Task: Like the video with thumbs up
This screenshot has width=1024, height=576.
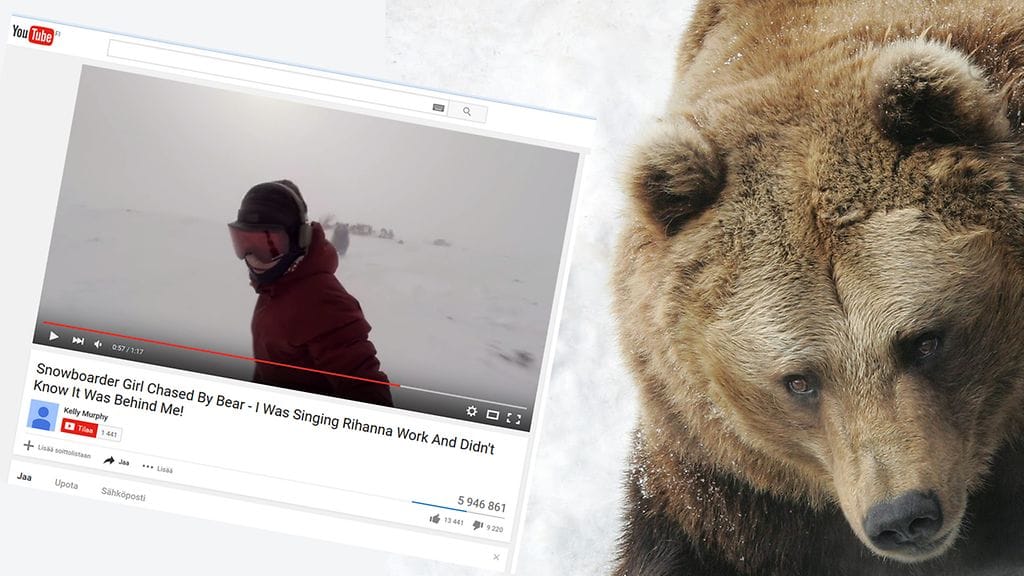Action: 435,519
